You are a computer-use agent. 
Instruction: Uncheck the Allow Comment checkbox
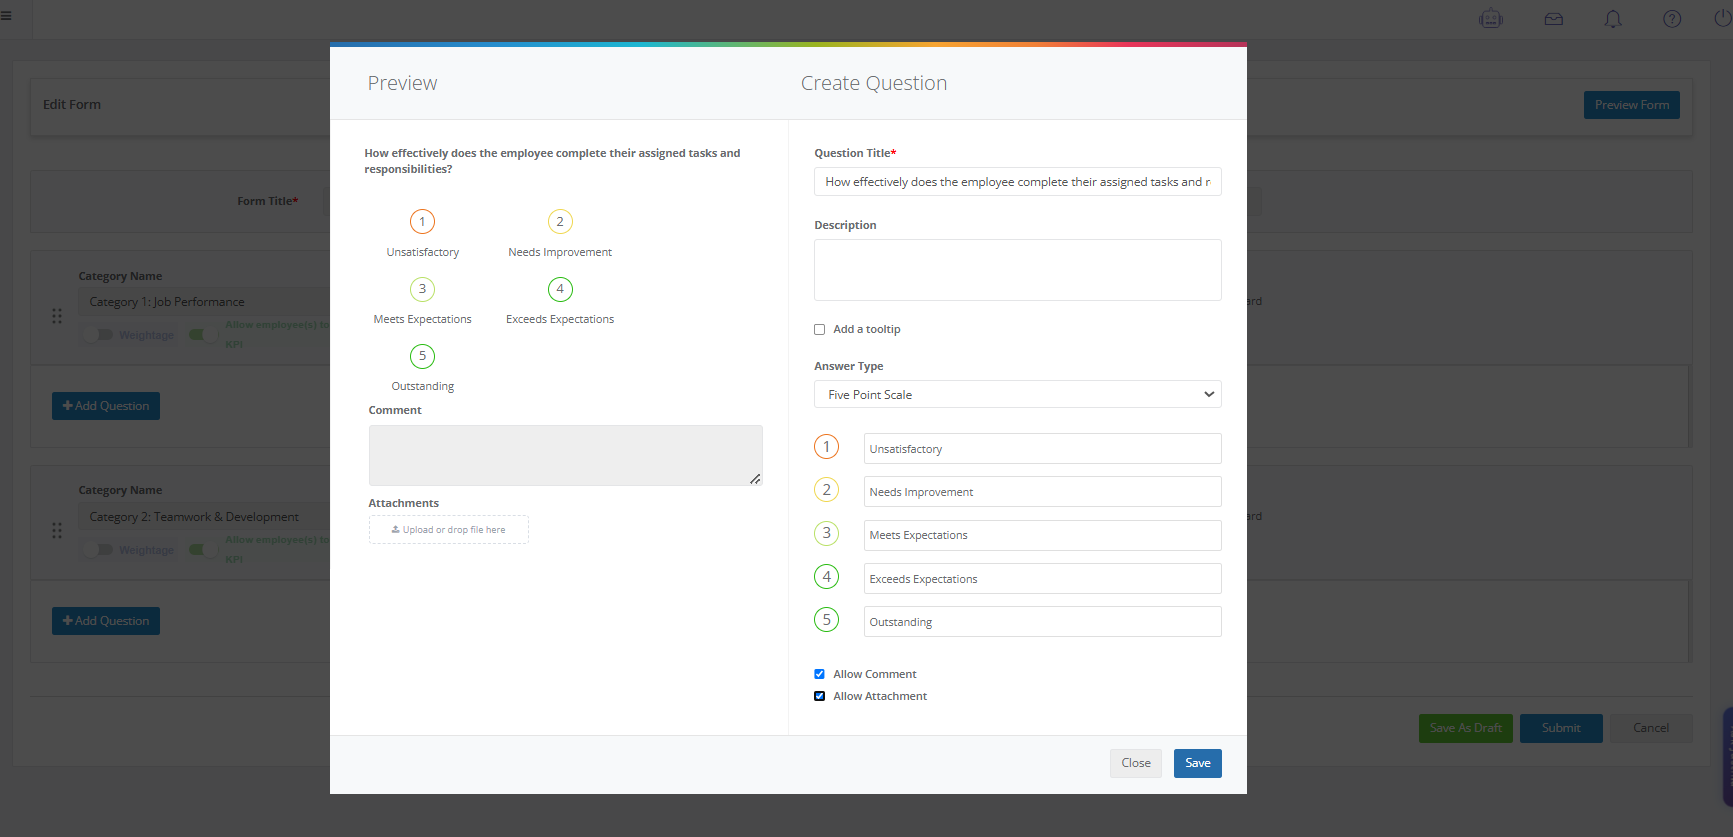(819, 674)
